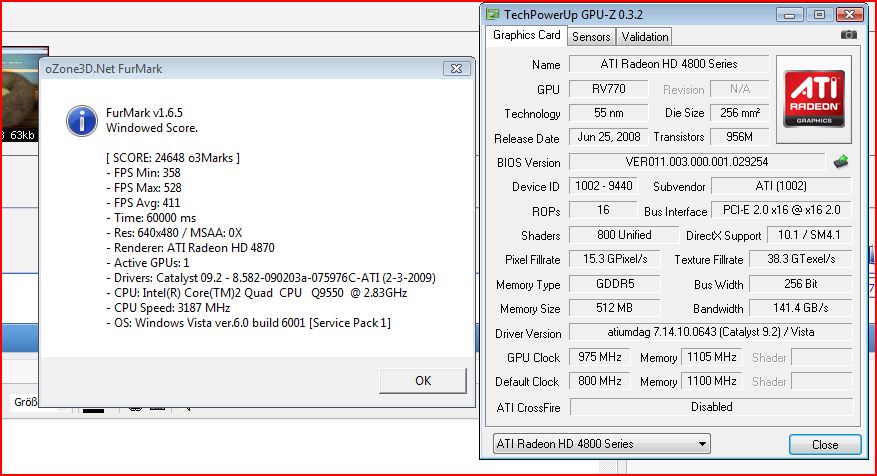This screenshot has height=476, width=877.
Task: Click the DirectX Support value 10.1 / SM4.1
Action: tap(809, 235)
